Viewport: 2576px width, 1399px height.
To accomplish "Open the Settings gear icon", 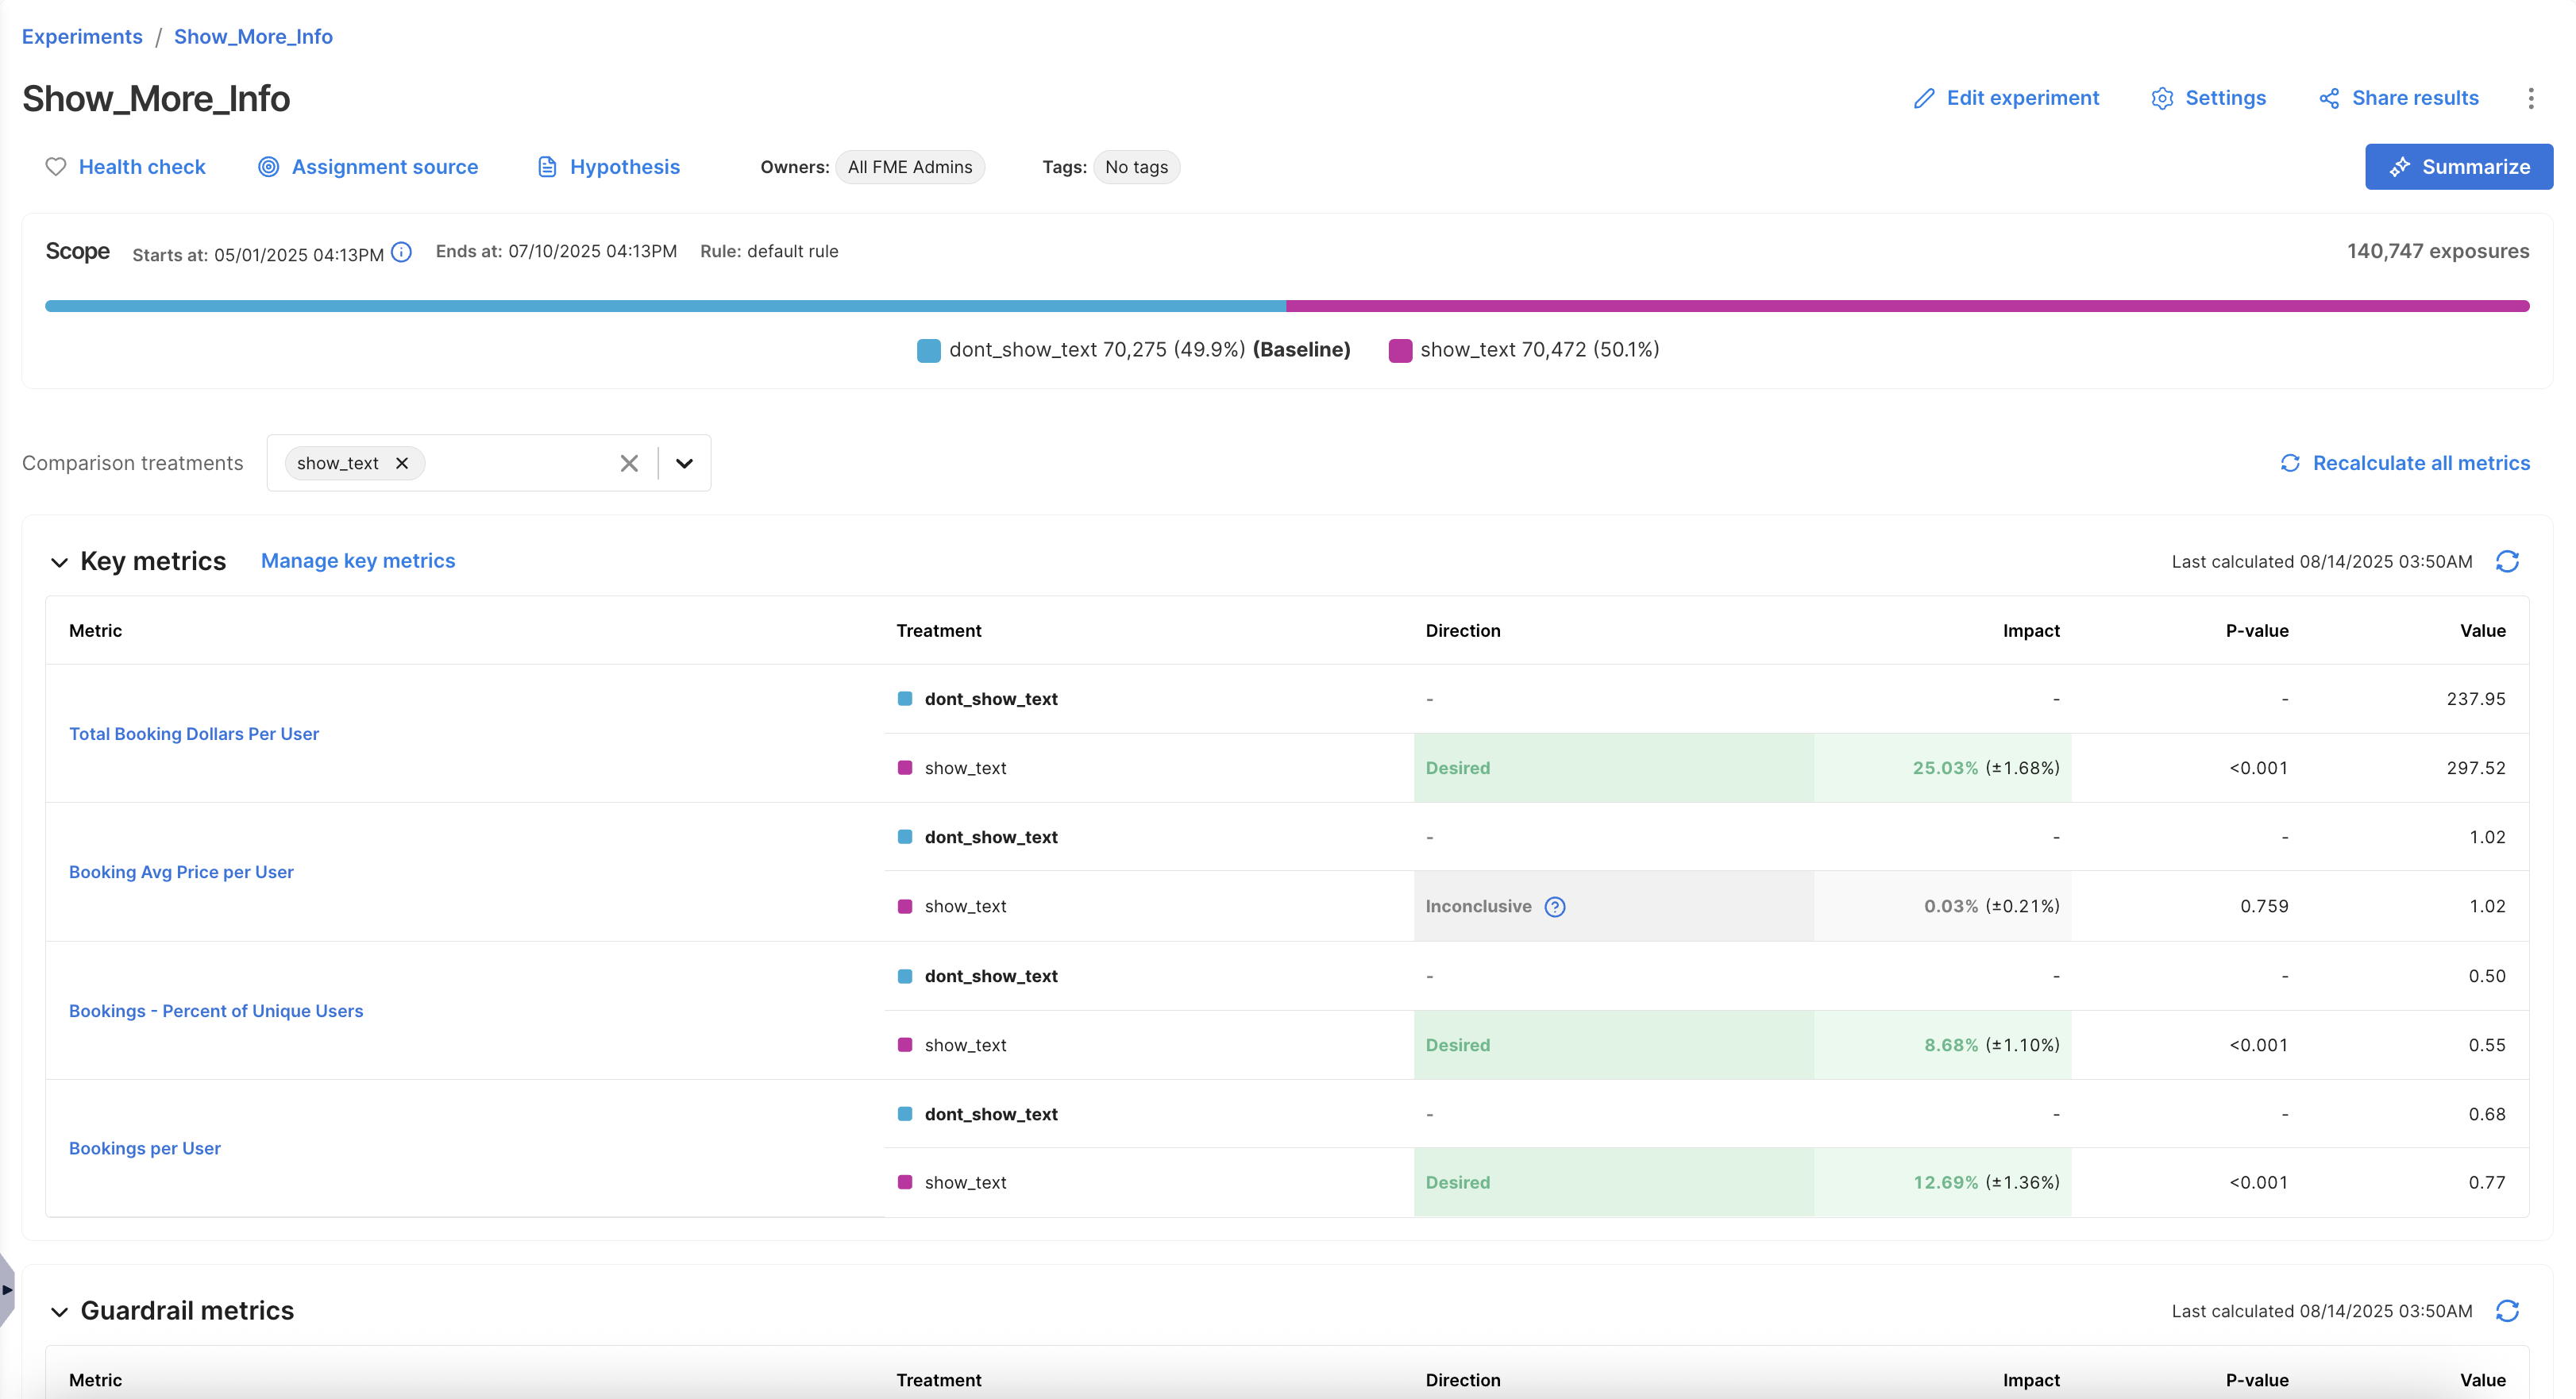I will pyautogui.click(x=2162, y=98).
